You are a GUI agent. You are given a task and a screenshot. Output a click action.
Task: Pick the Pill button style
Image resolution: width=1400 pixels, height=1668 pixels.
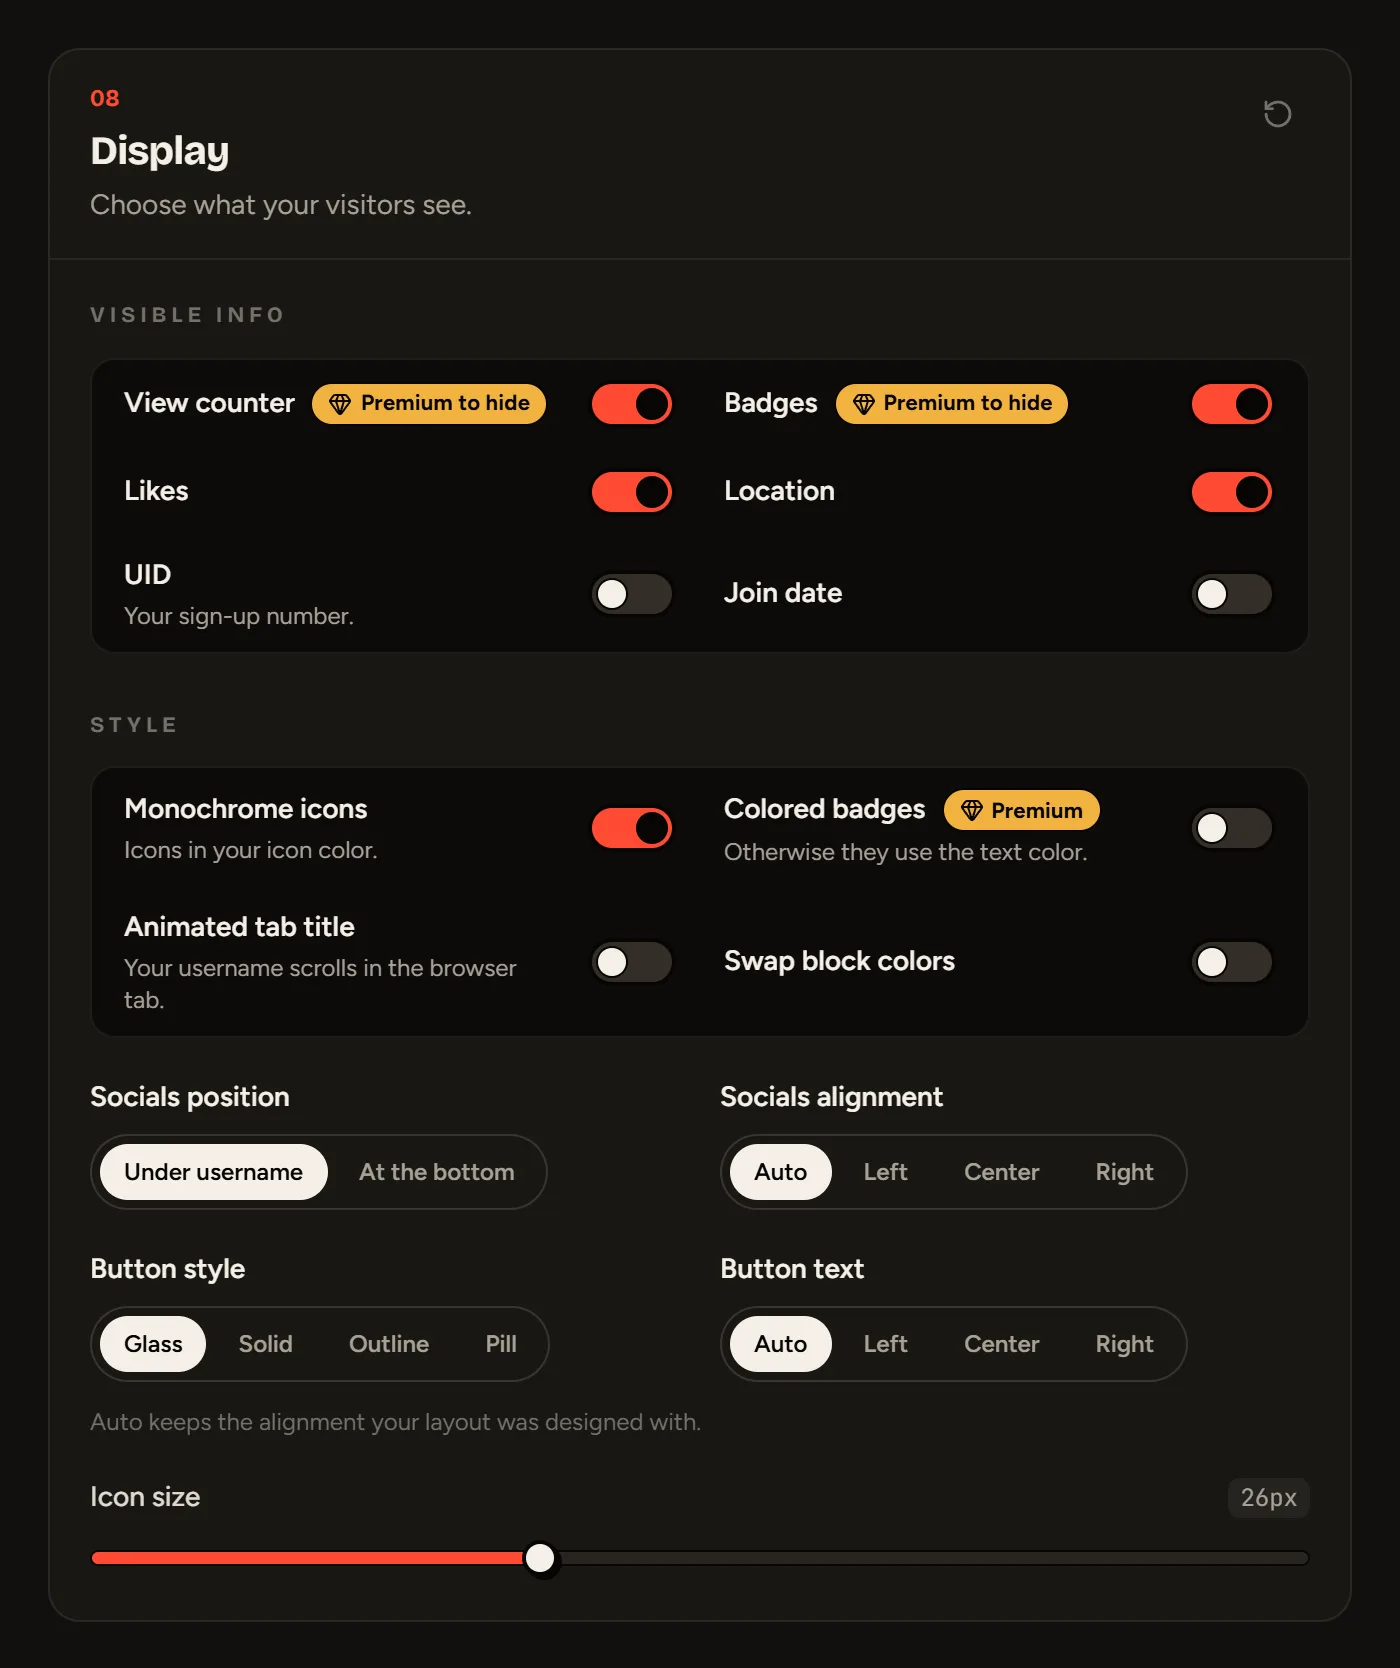[x=501, y=1344]
